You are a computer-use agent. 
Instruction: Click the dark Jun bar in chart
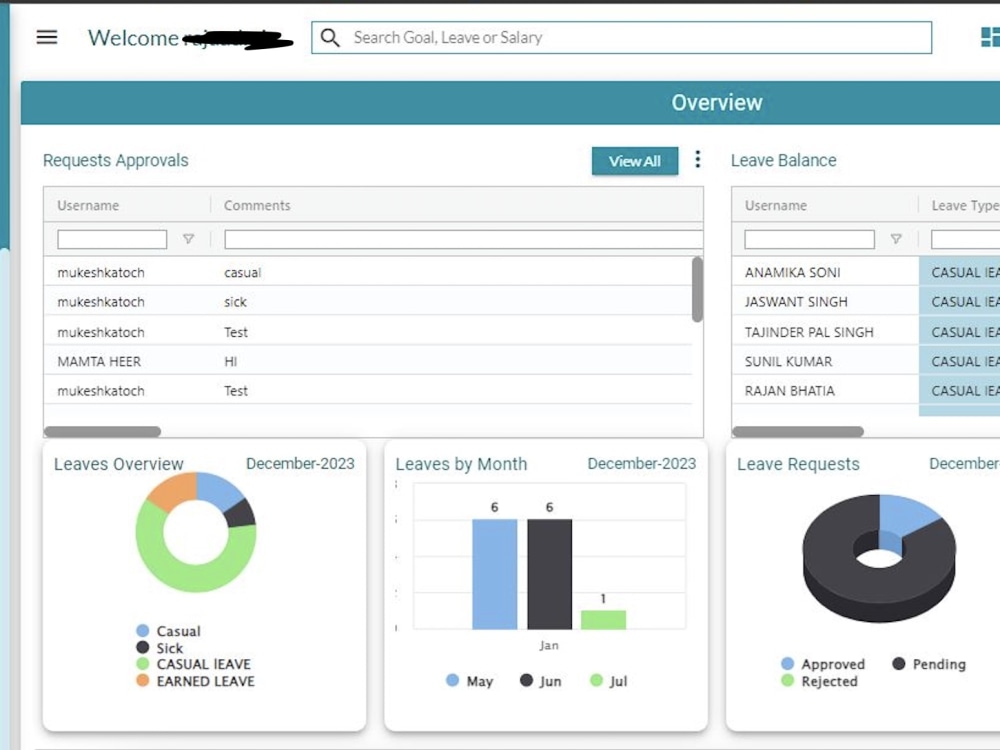coord(550,574)
